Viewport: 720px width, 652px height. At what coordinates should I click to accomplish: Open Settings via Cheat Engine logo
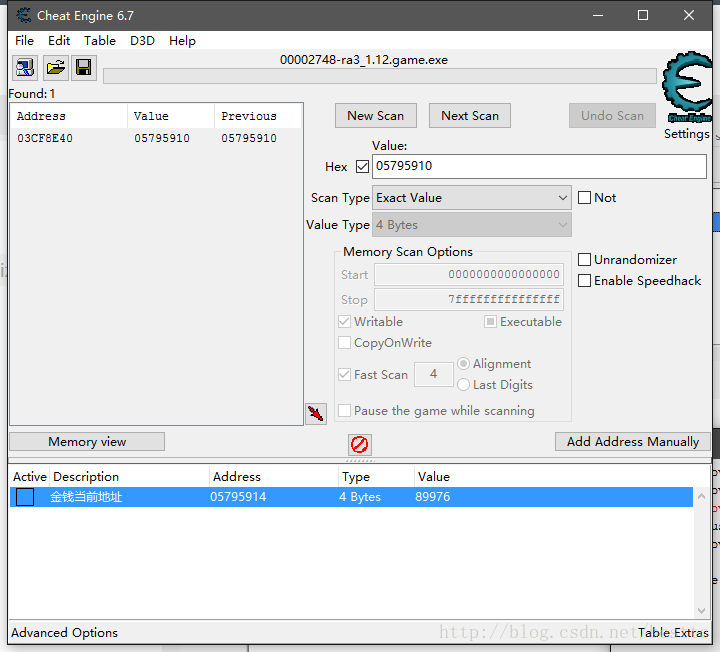[687, 87]
